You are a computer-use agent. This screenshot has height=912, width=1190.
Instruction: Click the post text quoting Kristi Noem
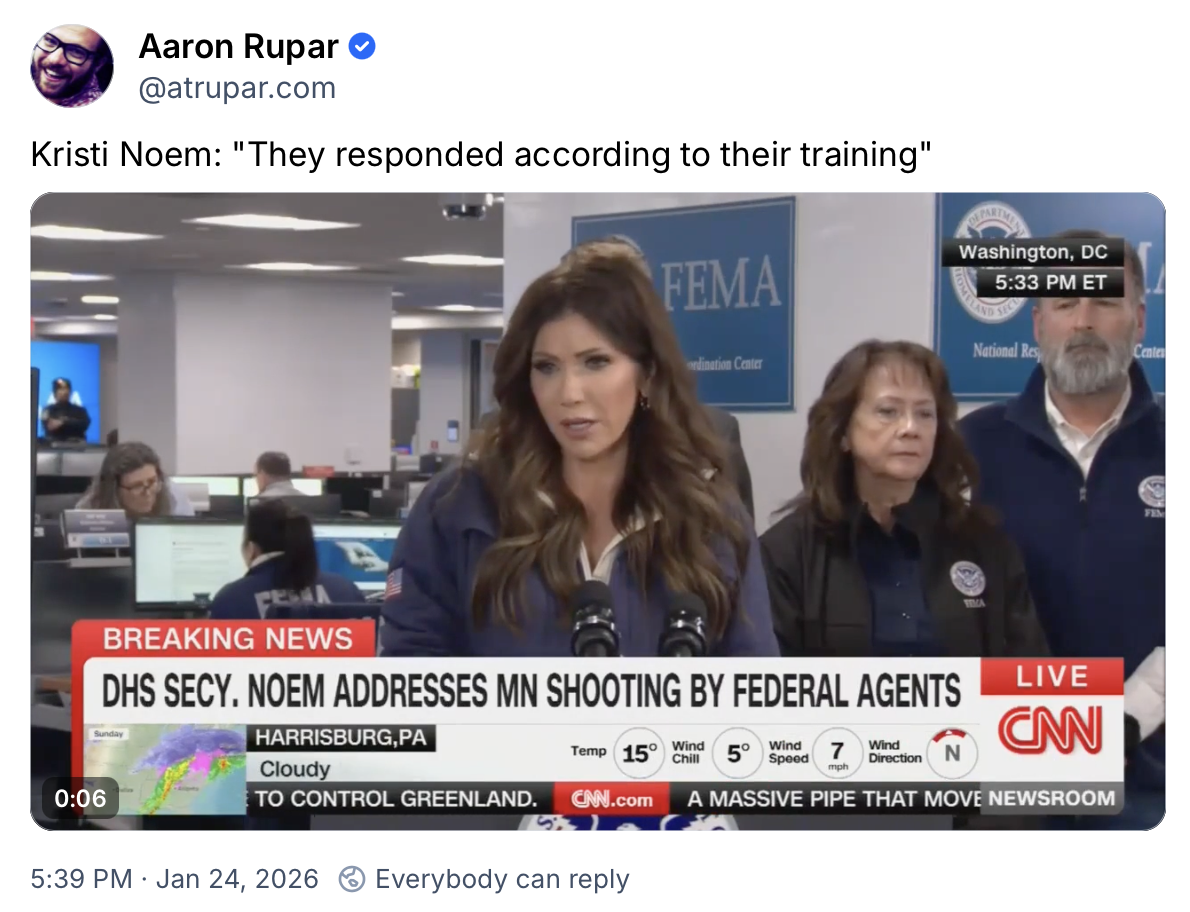coord(480,155)
